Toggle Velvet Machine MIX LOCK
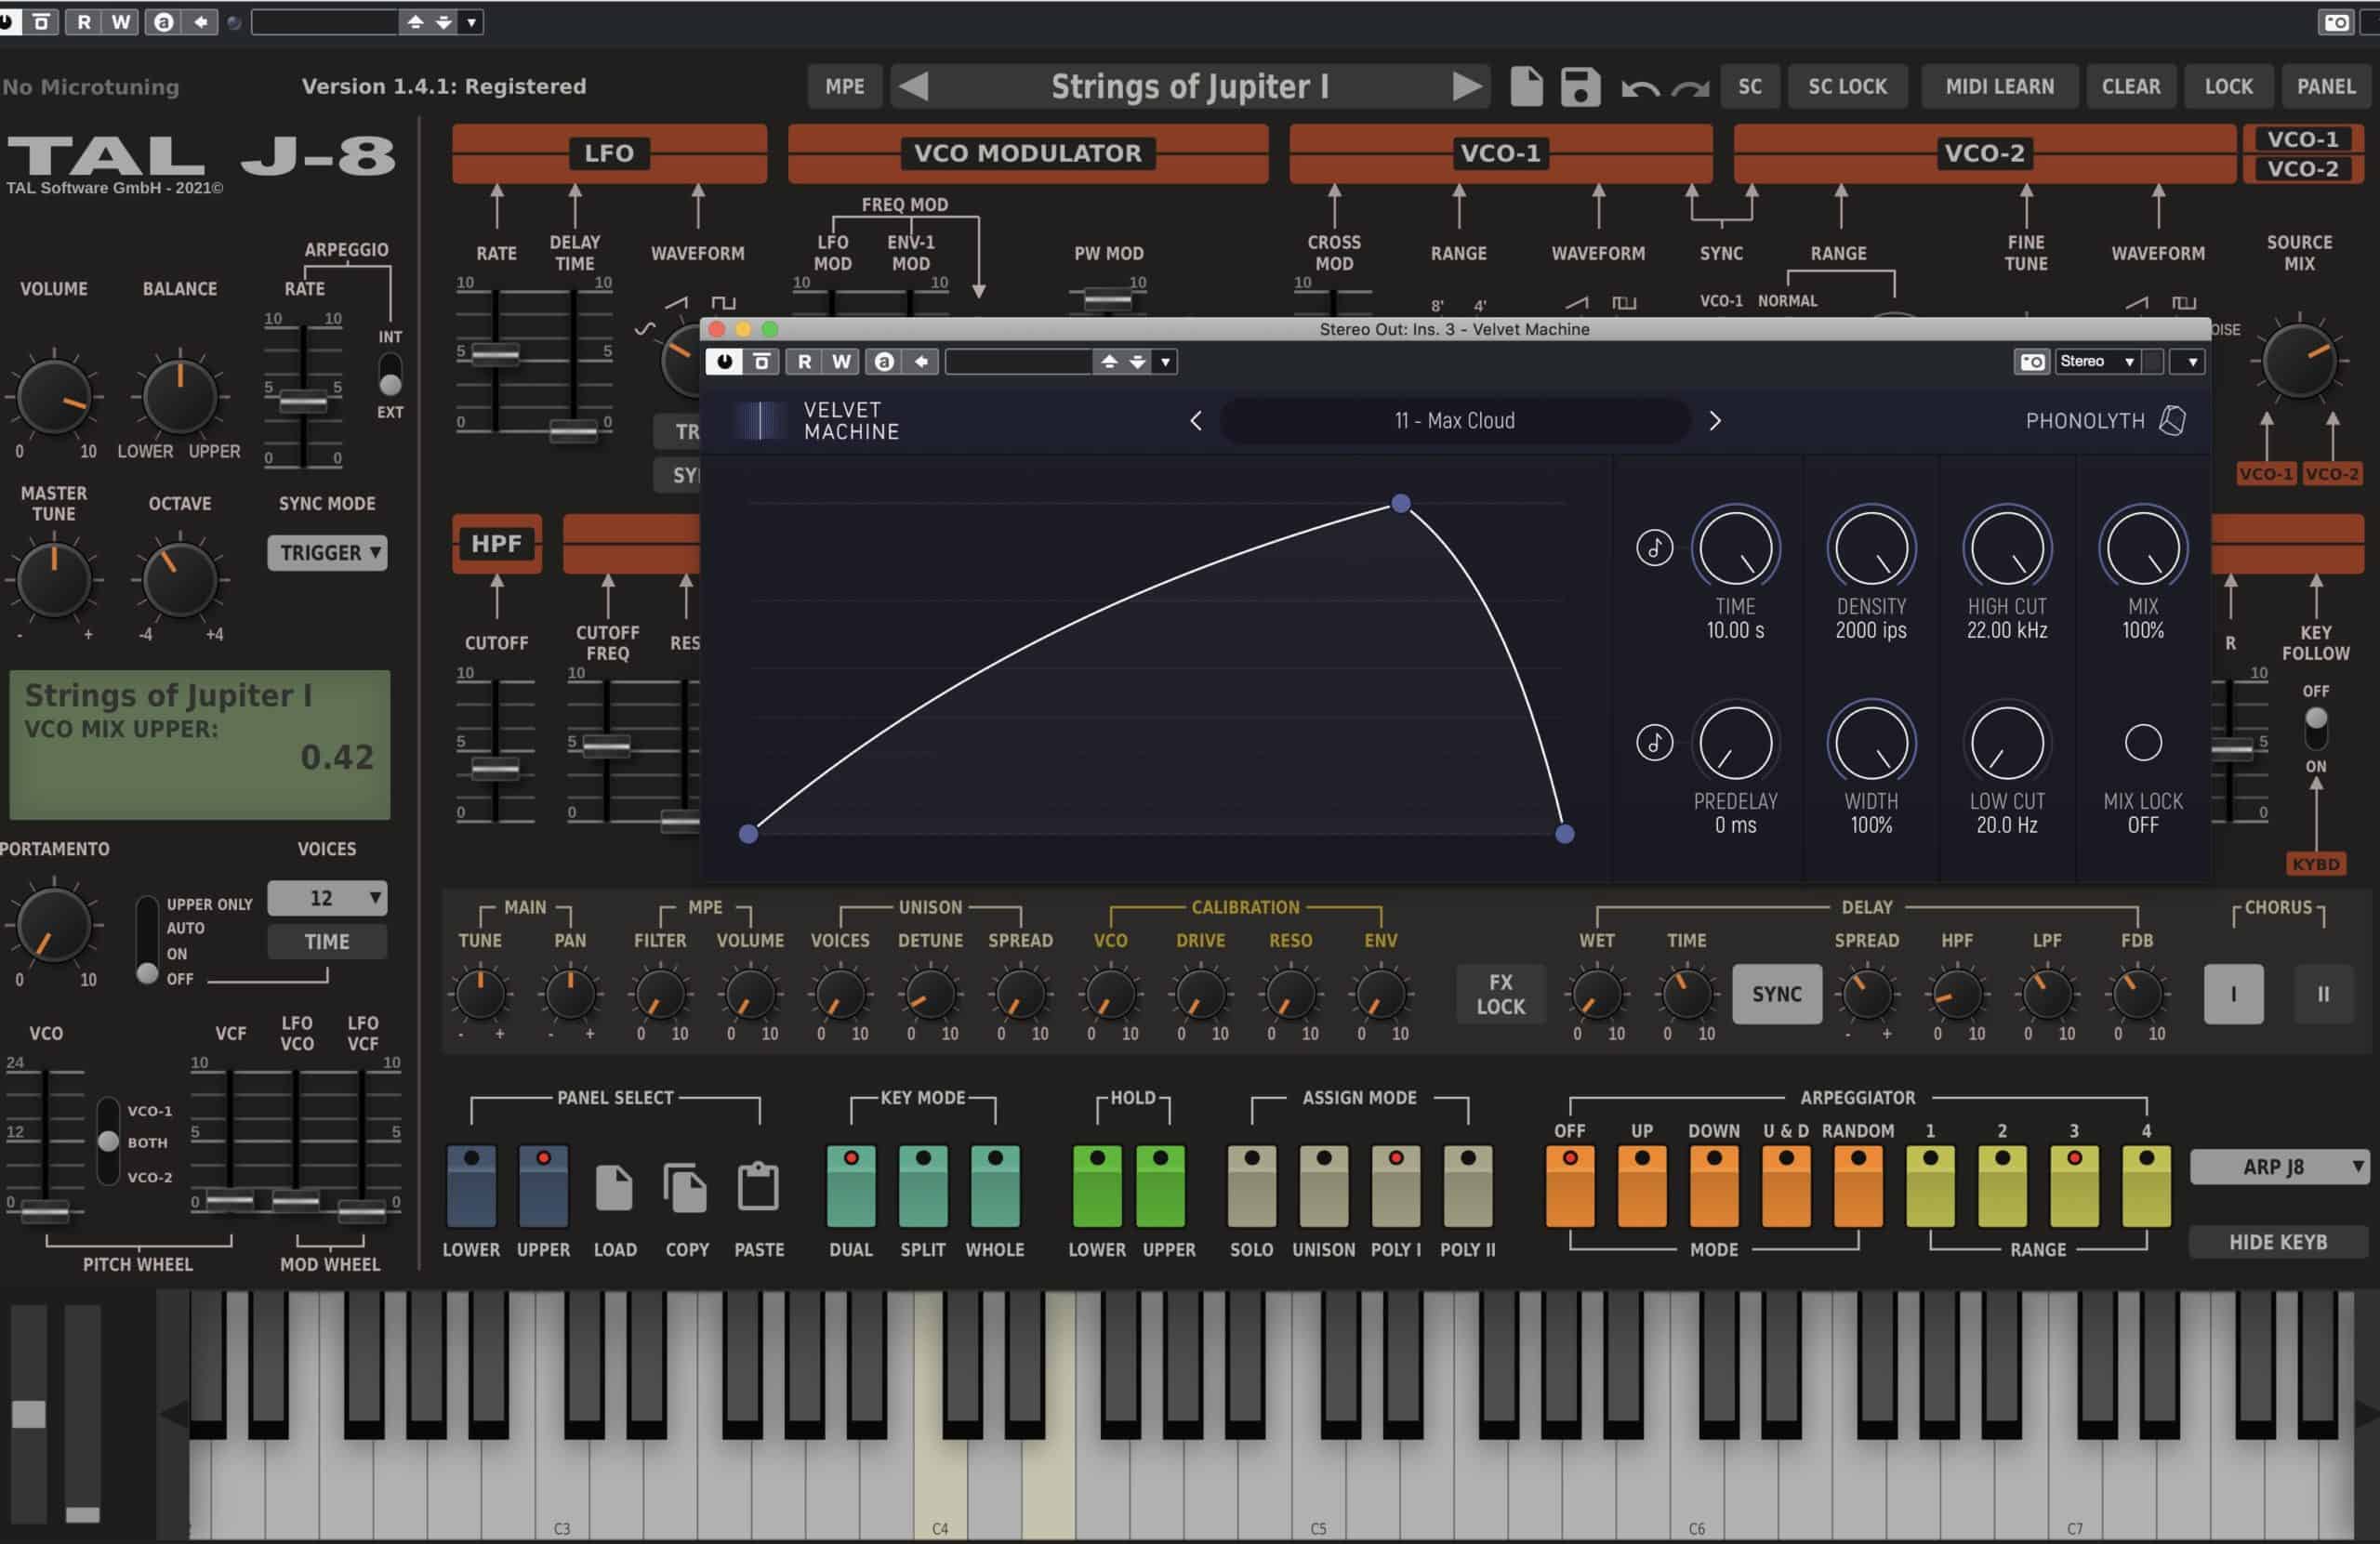The height and width of the screenshot is (1544, 2380). coord(2142,743)
